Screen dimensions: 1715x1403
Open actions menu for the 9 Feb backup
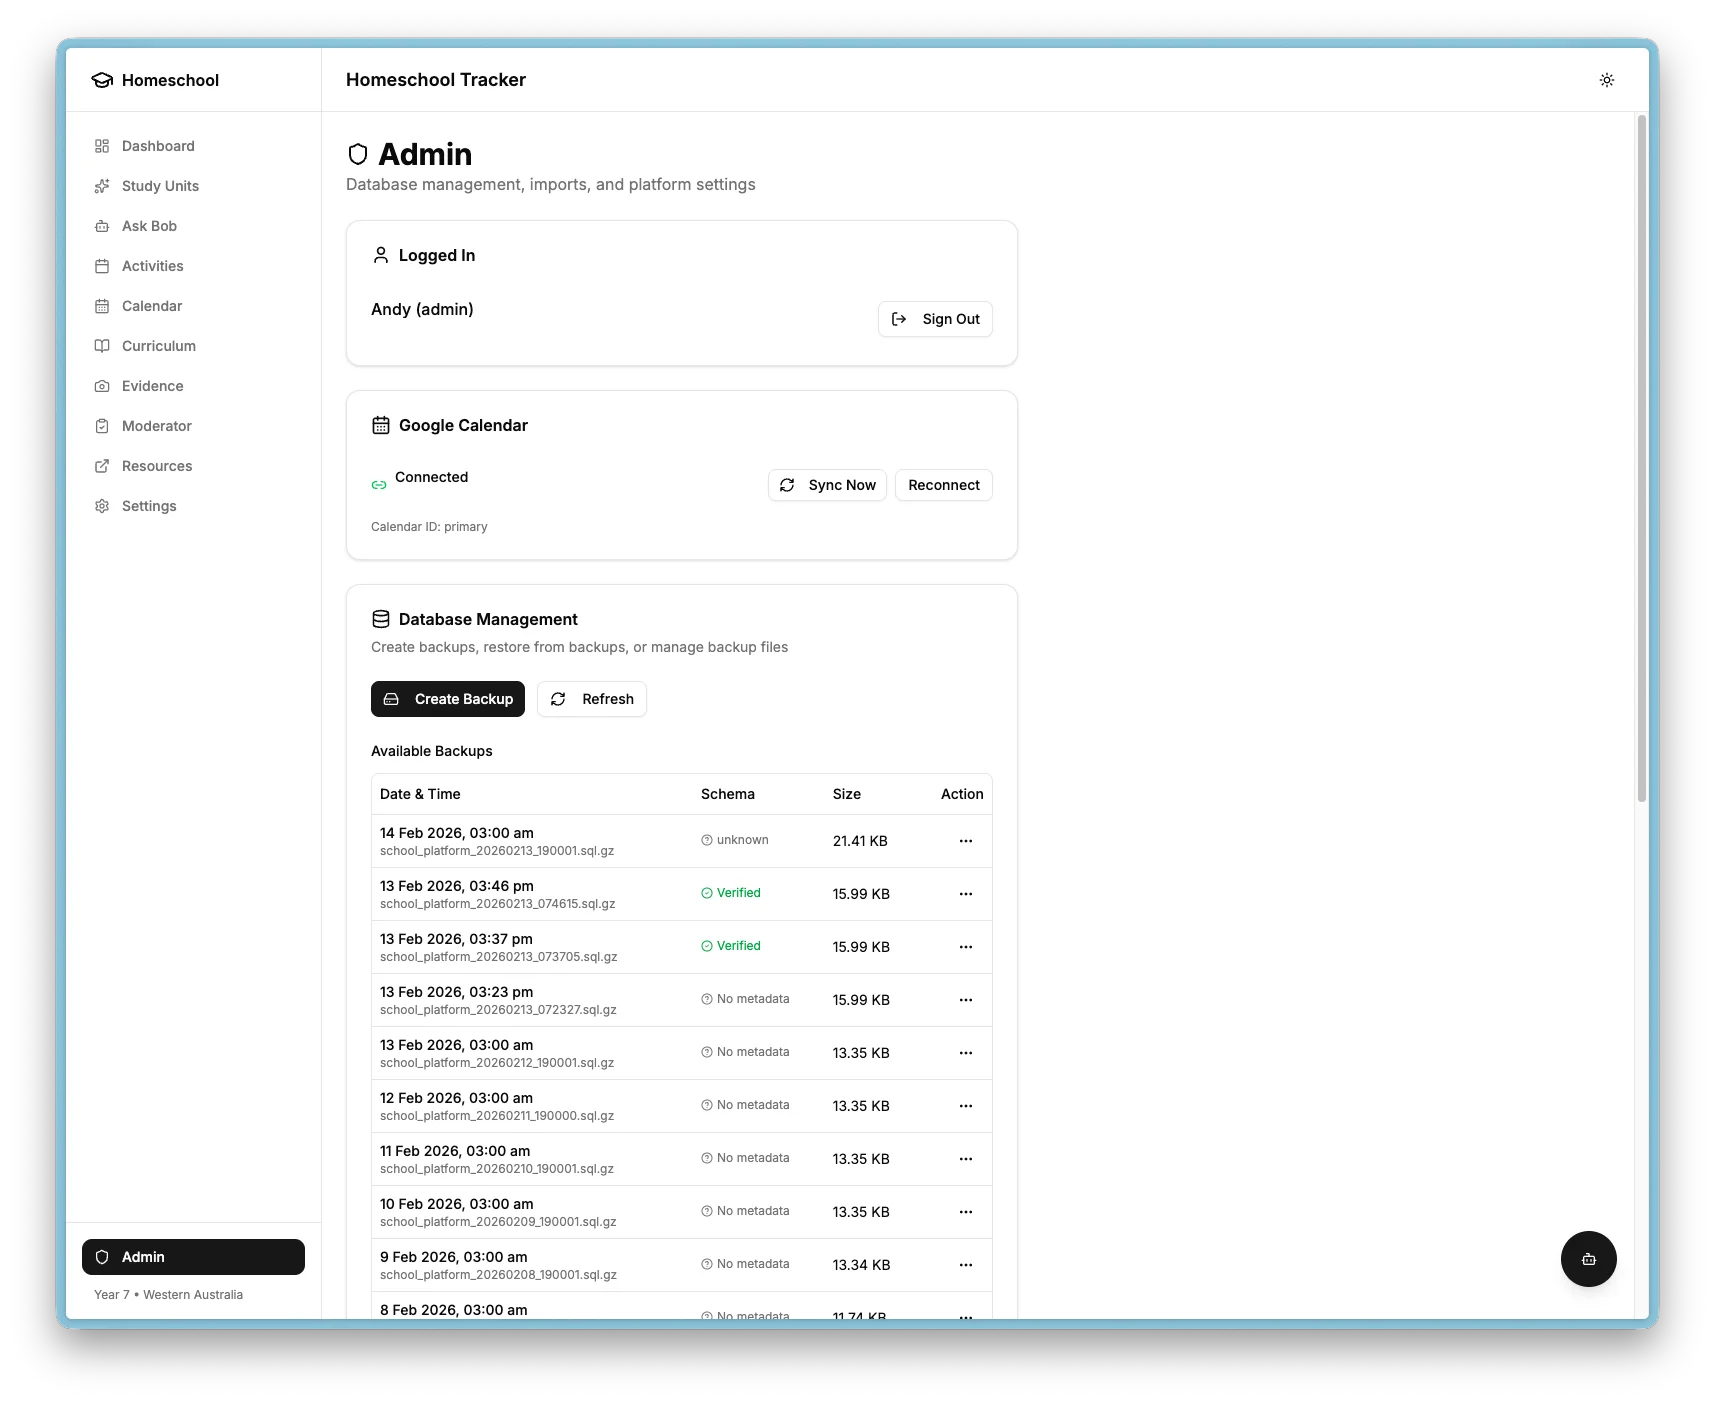click(966, 1264)
